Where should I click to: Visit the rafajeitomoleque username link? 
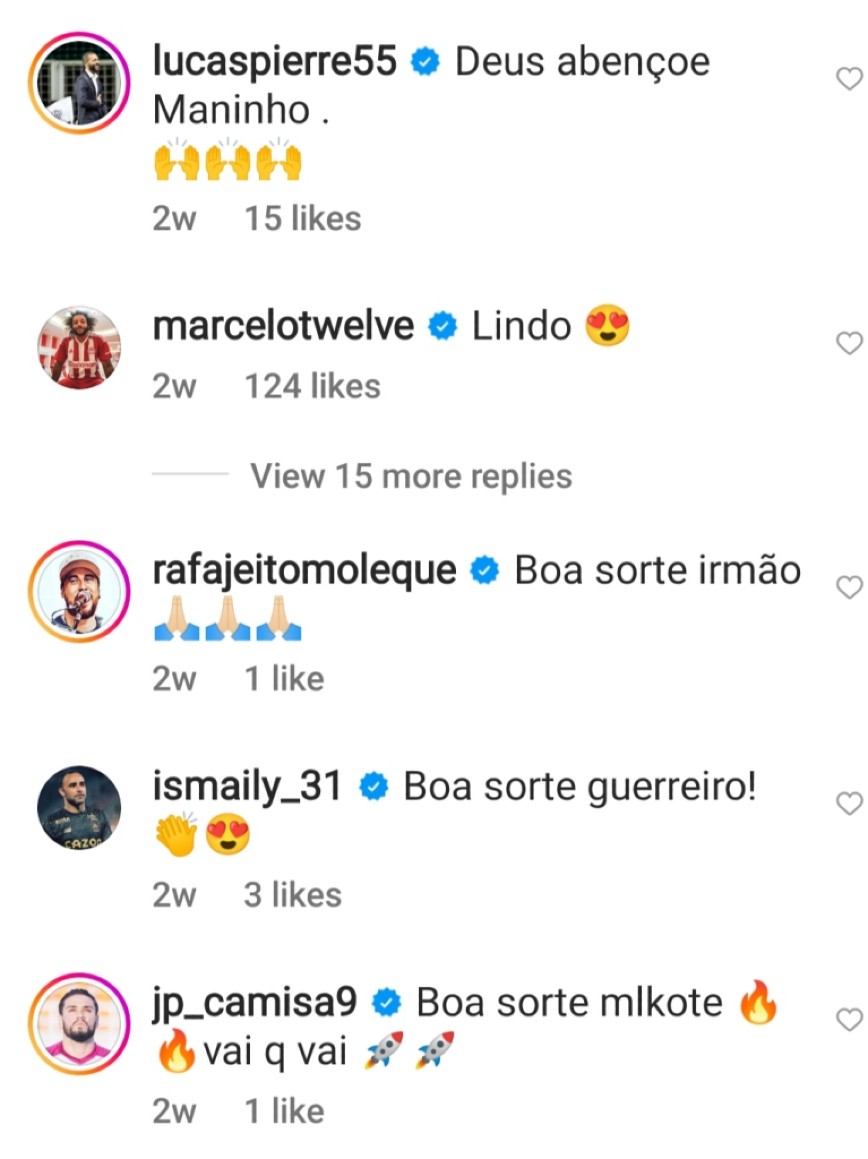pos(304,570)
